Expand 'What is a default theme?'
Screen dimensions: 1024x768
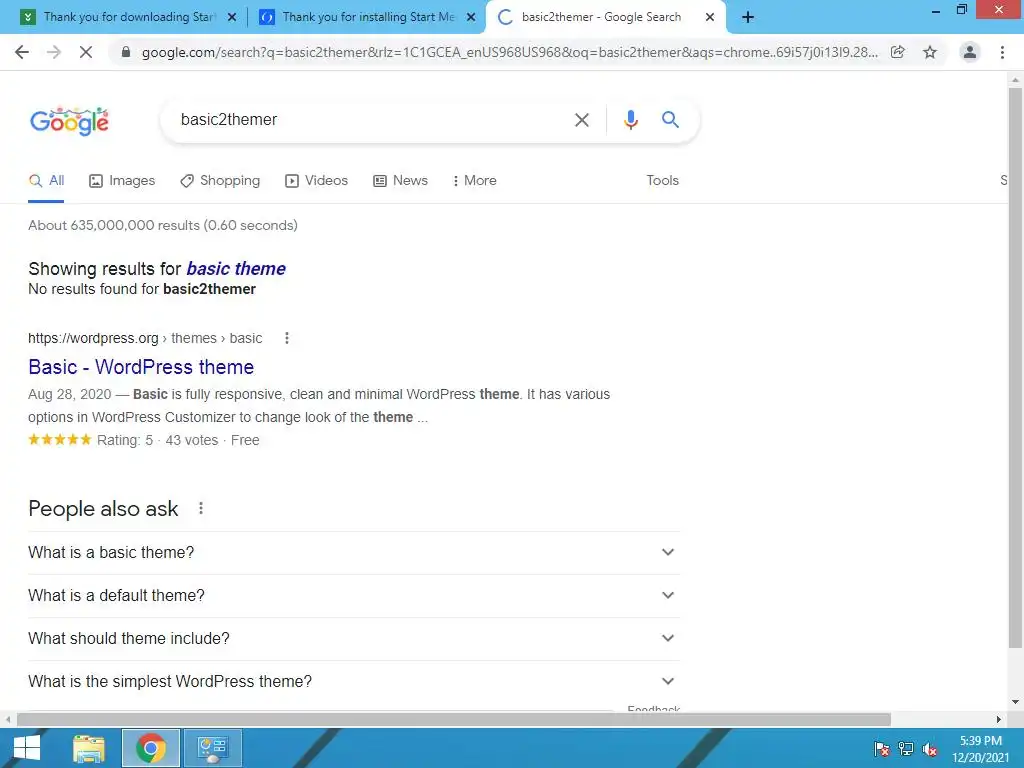click(353, 596)
